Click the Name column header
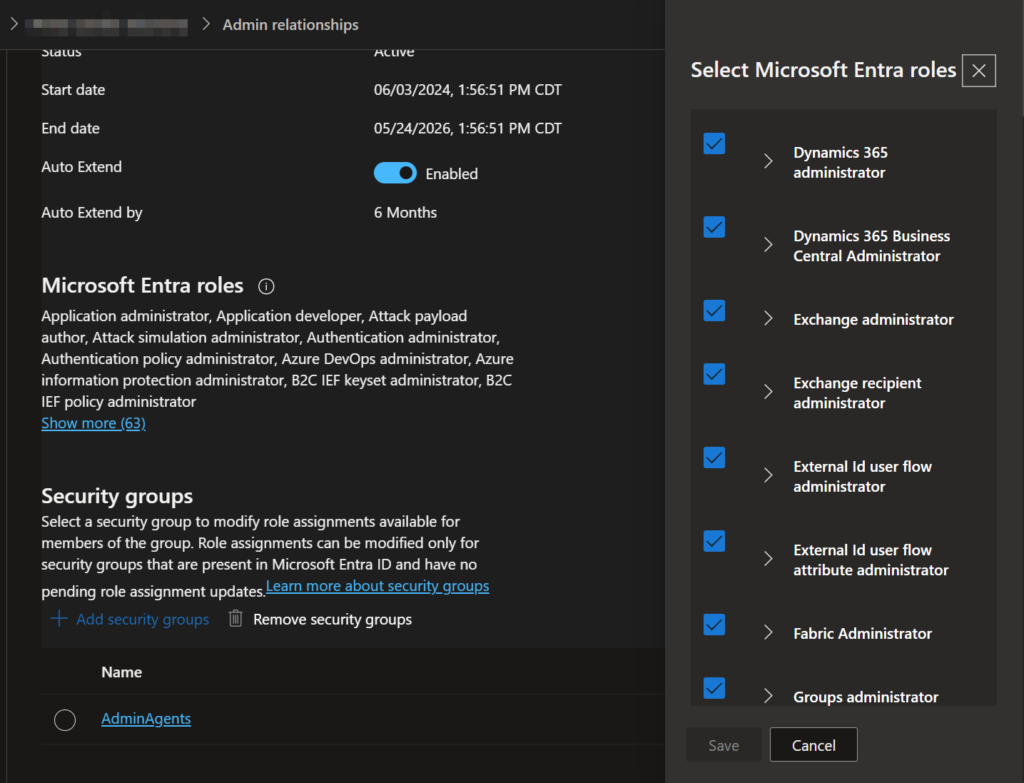Image resolution: width=1024 pixels, height=783 pixels. [x=121, y=672]
